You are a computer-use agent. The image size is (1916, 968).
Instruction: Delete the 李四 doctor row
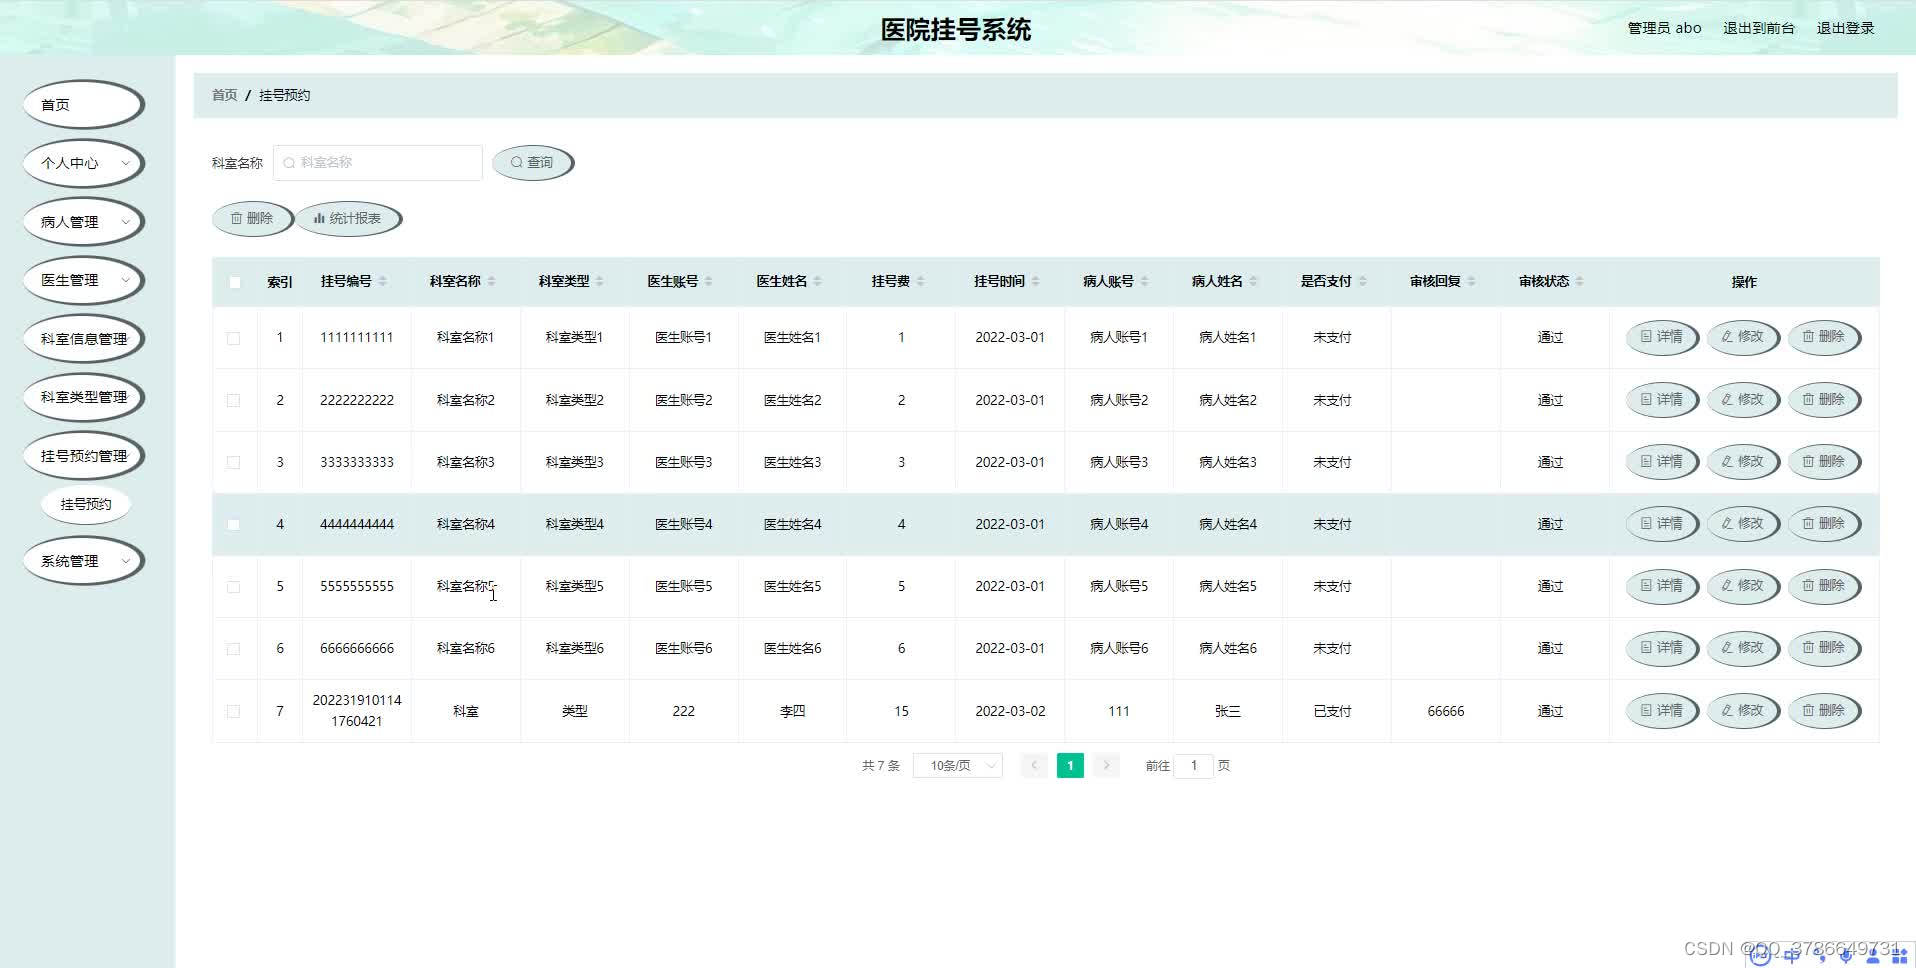(1824, 711)
